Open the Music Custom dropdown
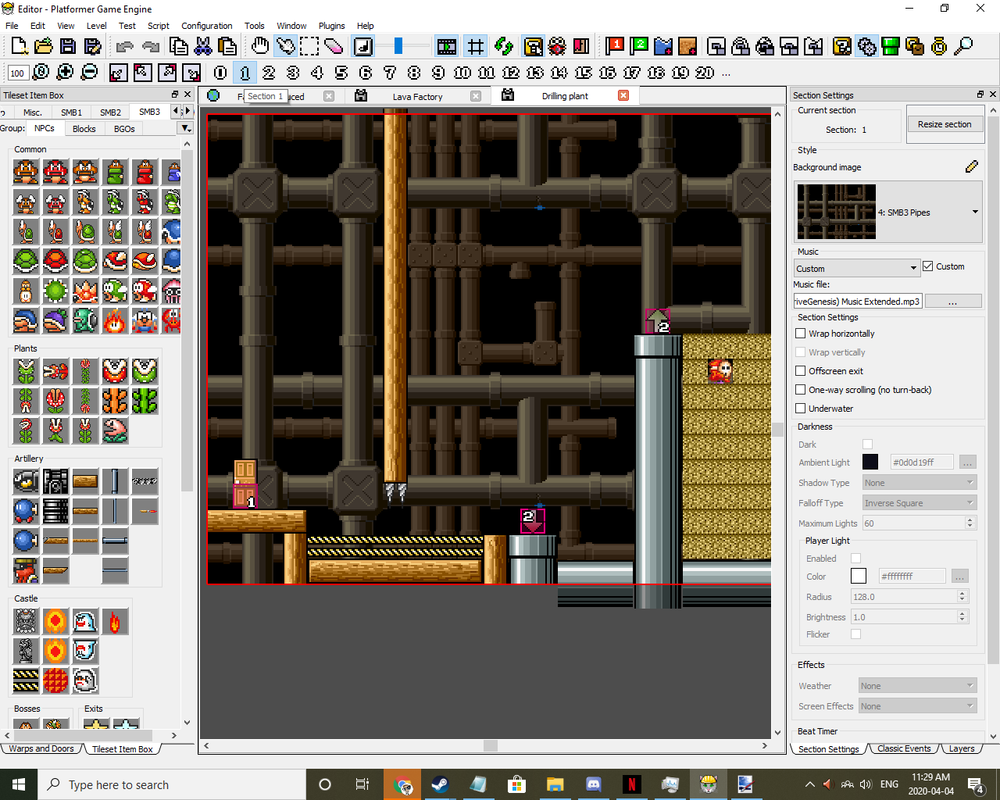This screenshot has width=1000, height=800. pyautogui.click(x=856, y=269)
